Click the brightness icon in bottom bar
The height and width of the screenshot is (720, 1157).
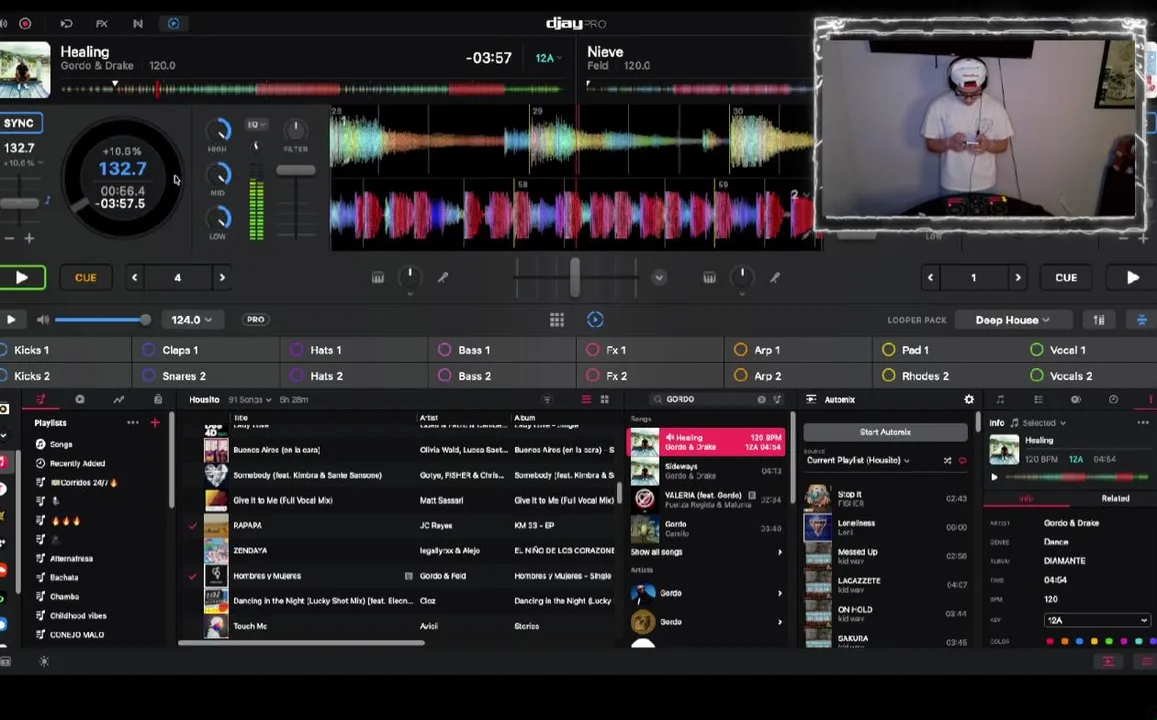(44, 662)
